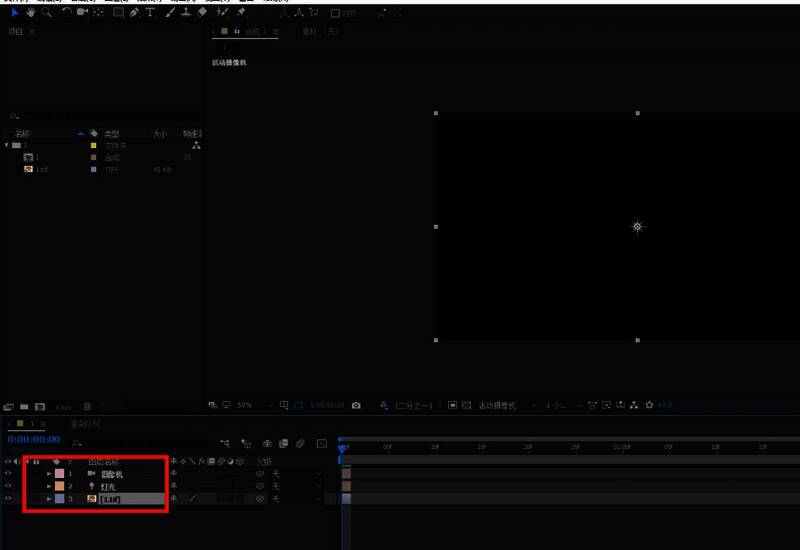
Task: Open the resolution dropdown in viewer footer
Action: click(418, 406)
